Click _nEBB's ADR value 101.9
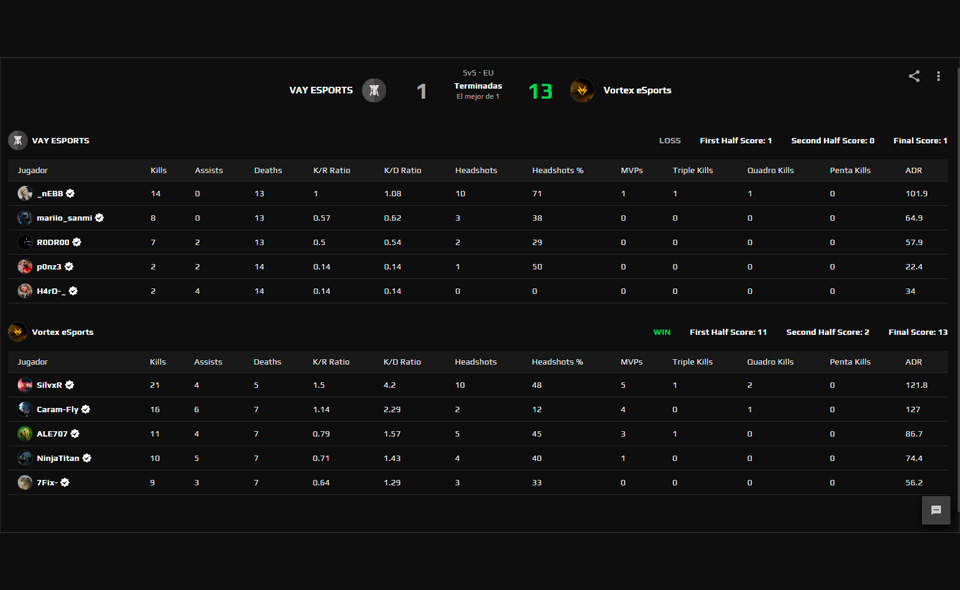The height and width of the screenshot is (590, 960). click(x=917, y=193)
